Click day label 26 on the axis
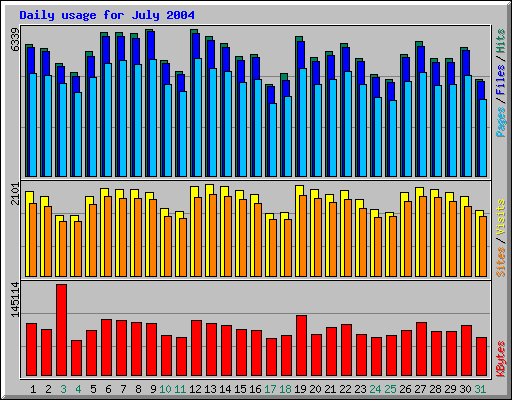This screenshot has width=512, height=400. pyautogui.click(x=405, y=389)
